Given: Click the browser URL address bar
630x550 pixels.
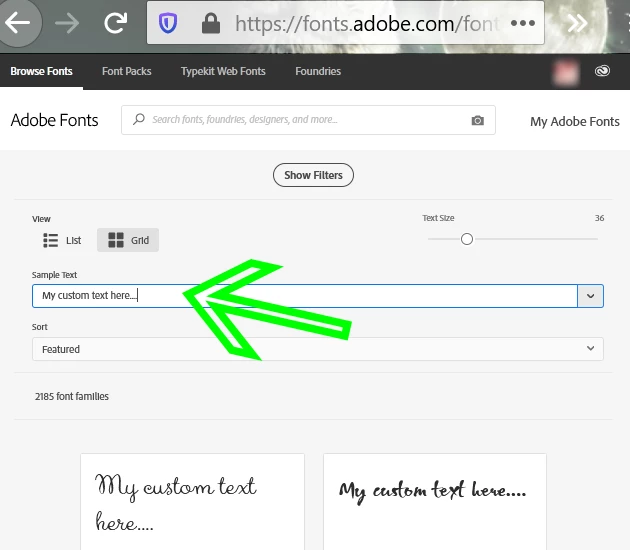Looking at the screenshot, I should click(346, 23).
